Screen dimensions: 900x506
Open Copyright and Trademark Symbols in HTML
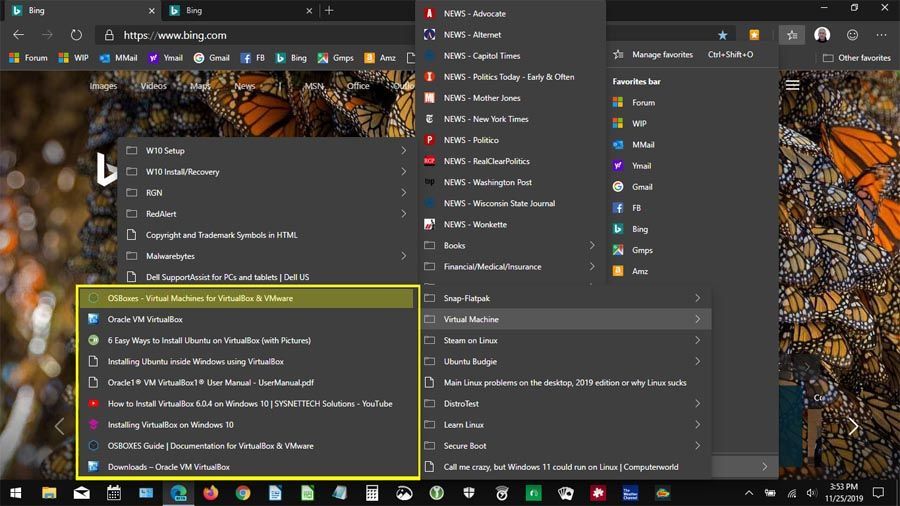coord(266,235)
